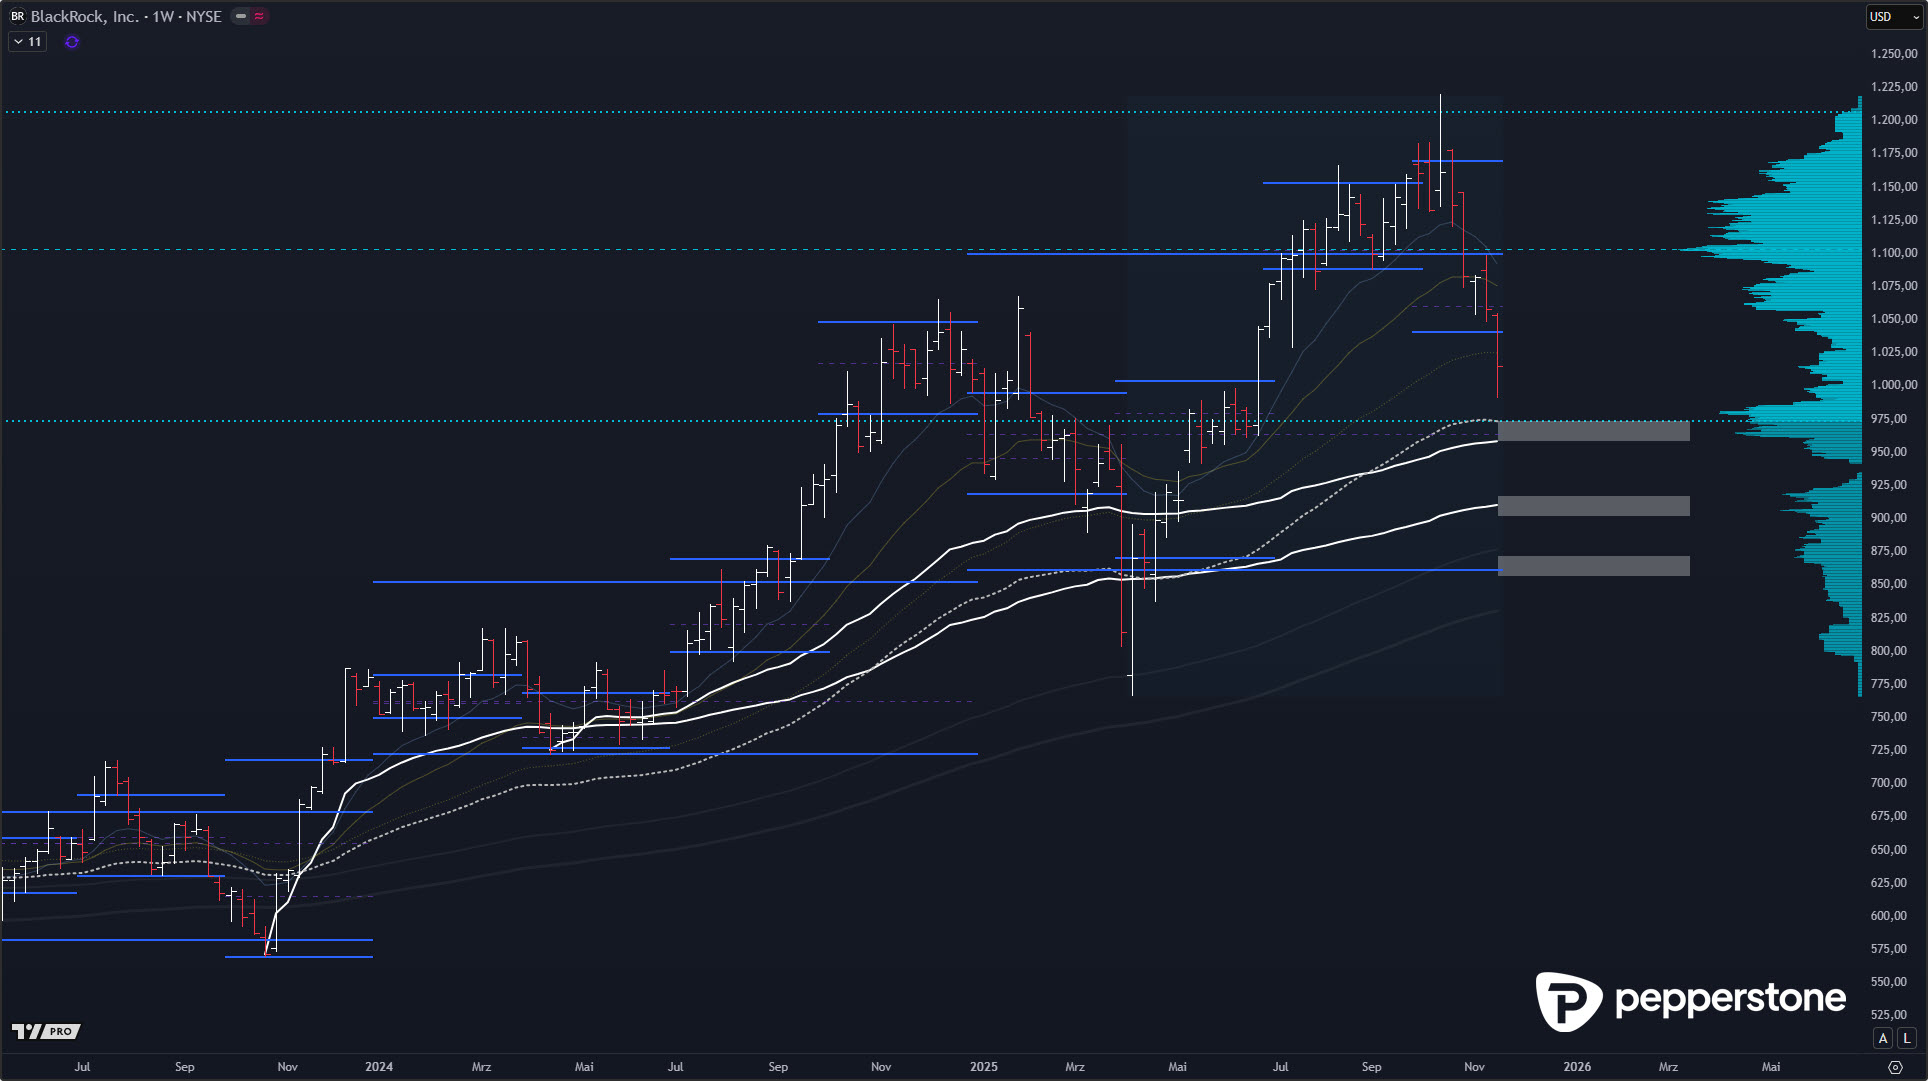Click the bottom gray zone rectangle near 860
The height and width of the screenshot is (1081, 1928).
[x=1593, y=566]
